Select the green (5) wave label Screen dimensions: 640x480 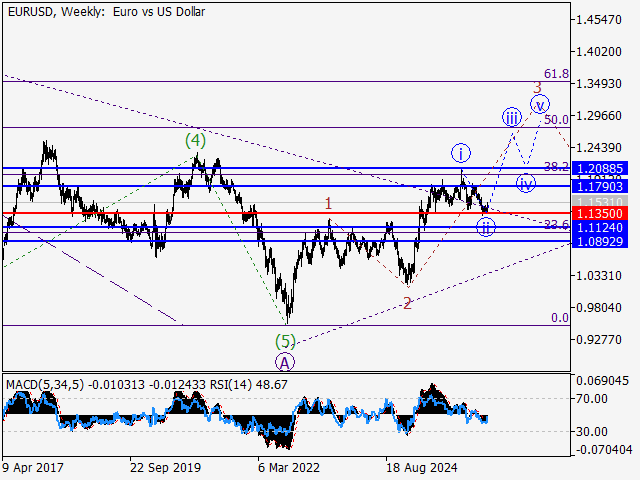tap(285, 341)
